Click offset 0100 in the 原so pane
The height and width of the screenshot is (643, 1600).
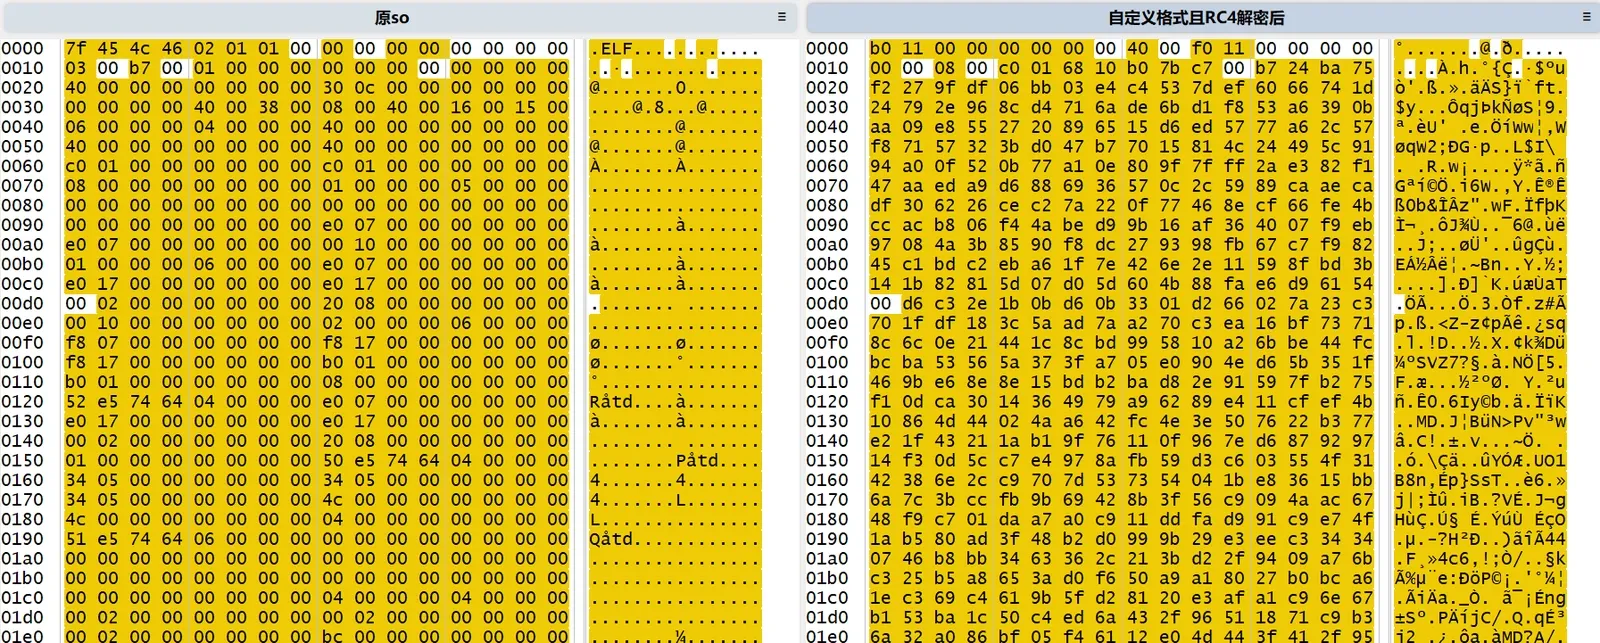[23, 362]
